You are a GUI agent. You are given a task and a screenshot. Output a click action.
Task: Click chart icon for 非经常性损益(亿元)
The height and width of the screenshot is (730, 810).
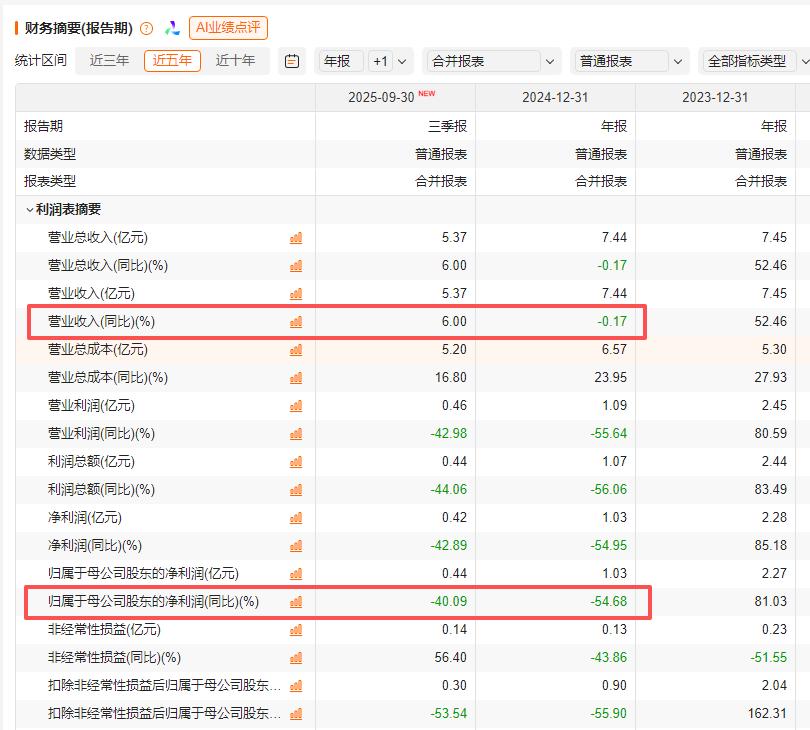pos(296,630)
